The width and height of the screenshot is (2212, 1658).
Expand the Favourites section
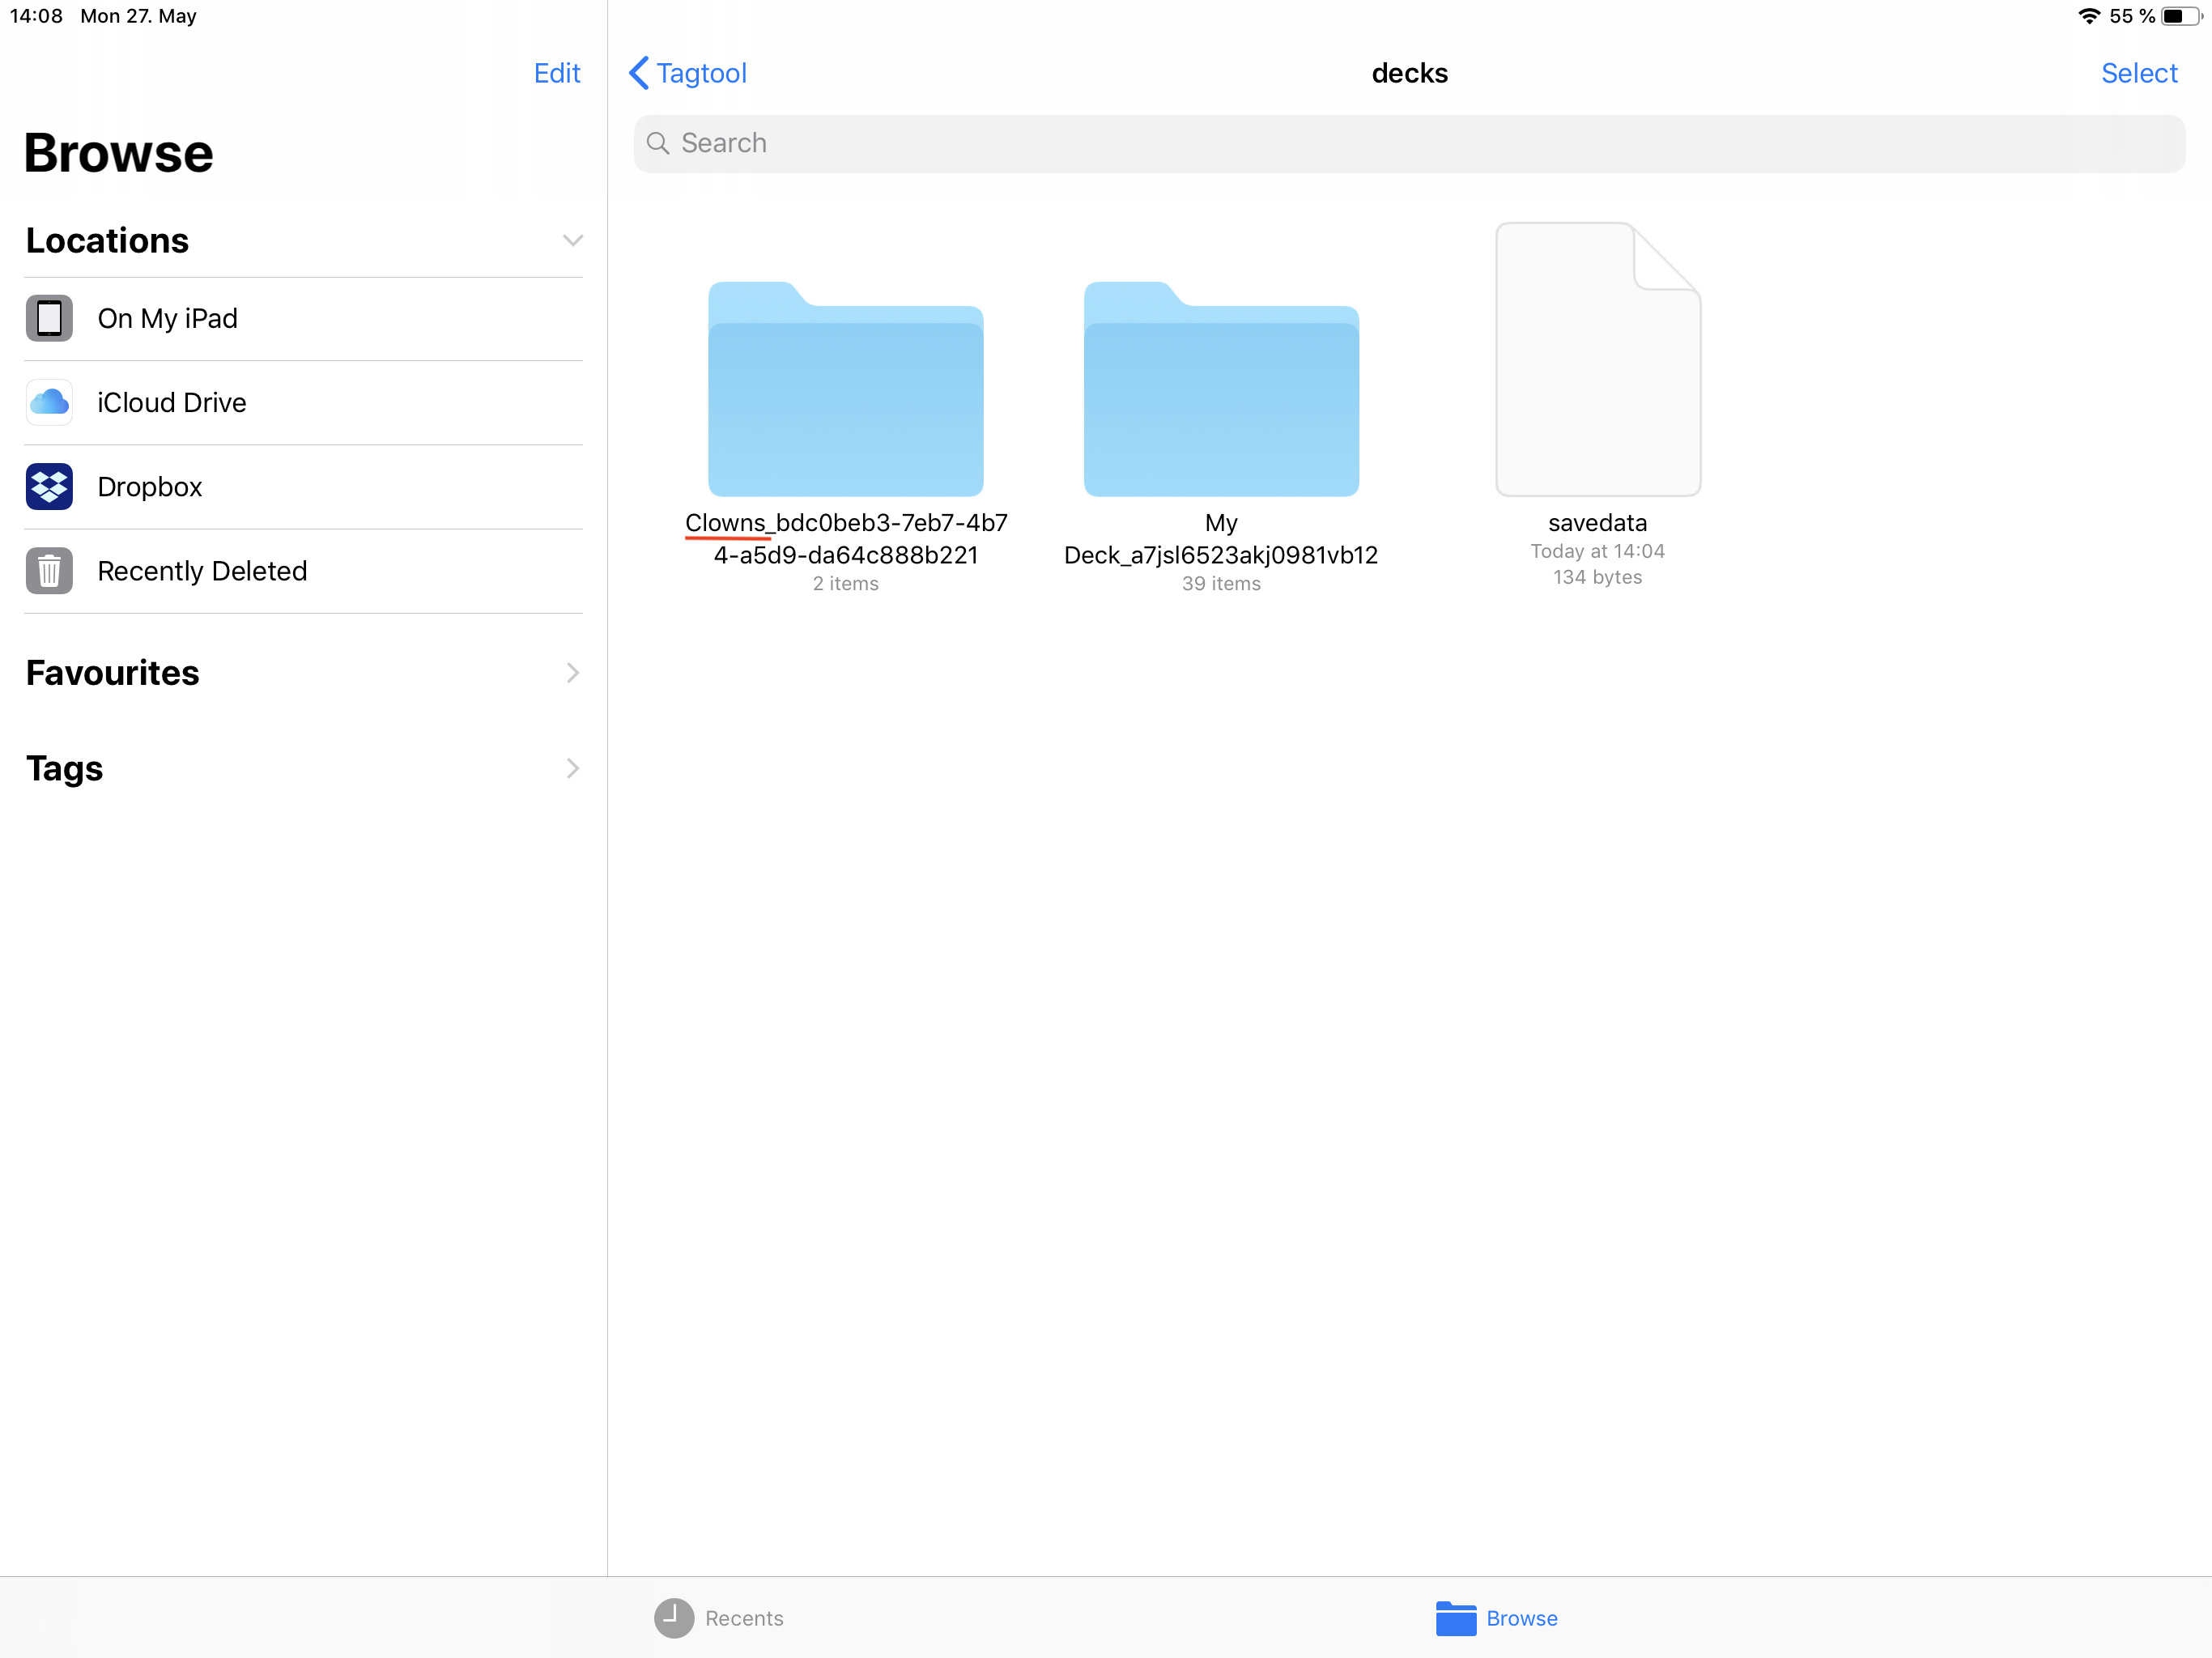572,673
